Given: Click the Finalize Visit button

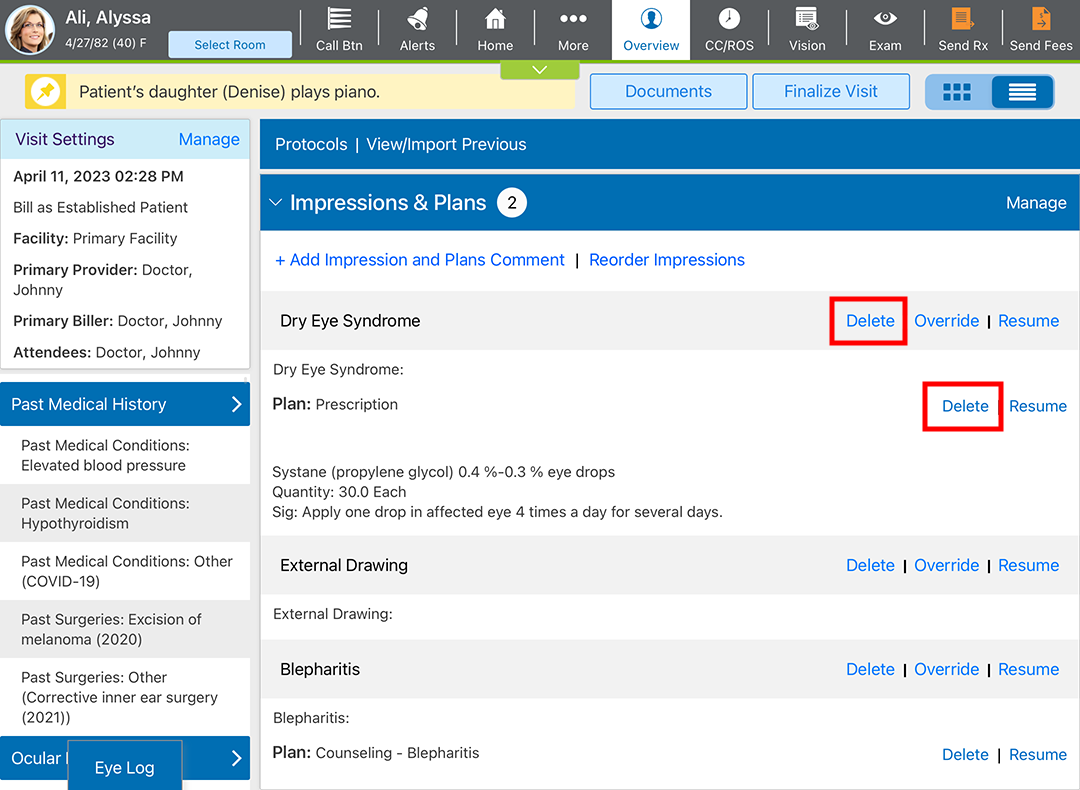Looking at the screenshot, I should coord(830,91).
